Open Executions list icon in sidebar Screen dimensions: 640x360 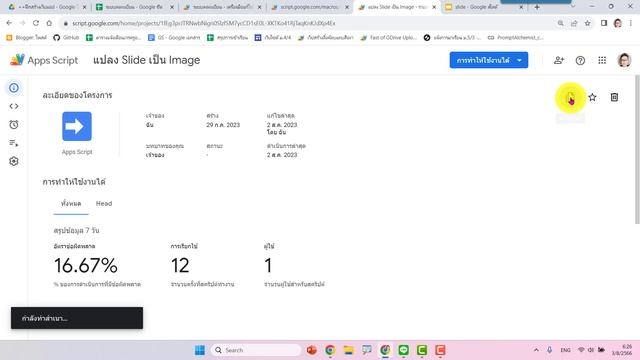pyautogui.click(x=14, y=143)
